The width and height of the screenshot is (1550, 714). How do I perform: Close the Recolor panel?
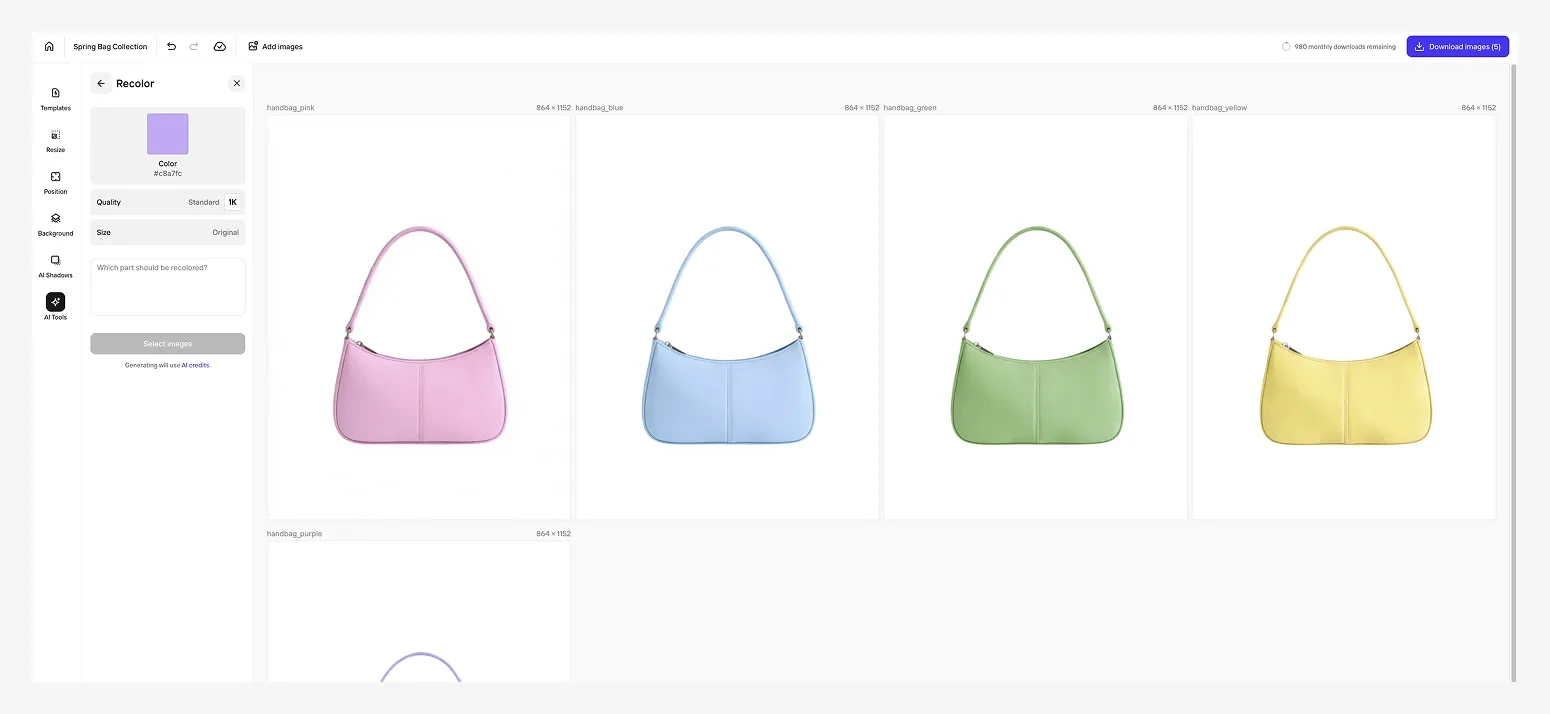pos(236,83)
